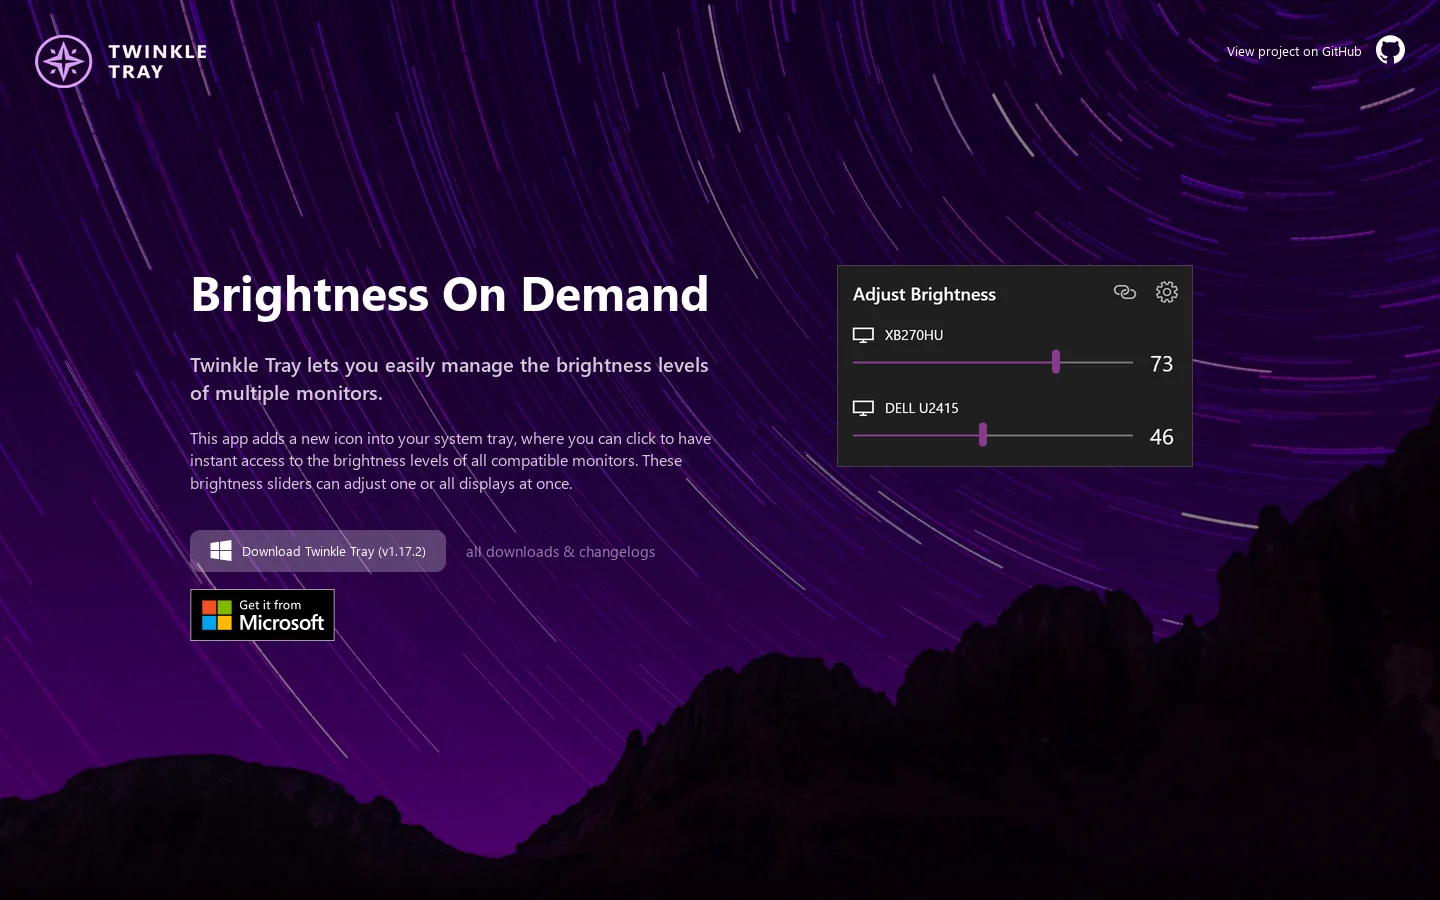Click the brightness value '46'
Screen dimensions: 1440x900
click(x=1162, y=437)
